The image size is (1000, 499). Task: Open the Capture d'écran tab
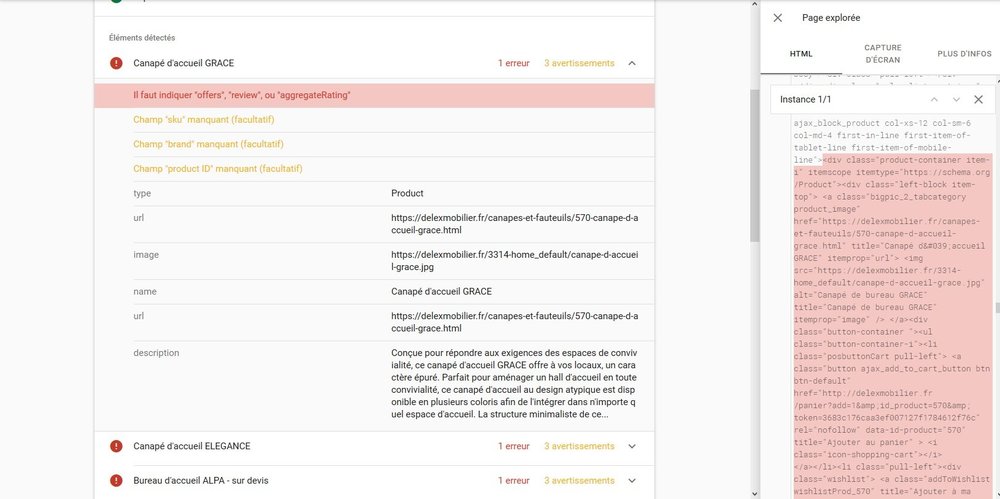pos(882,54)
